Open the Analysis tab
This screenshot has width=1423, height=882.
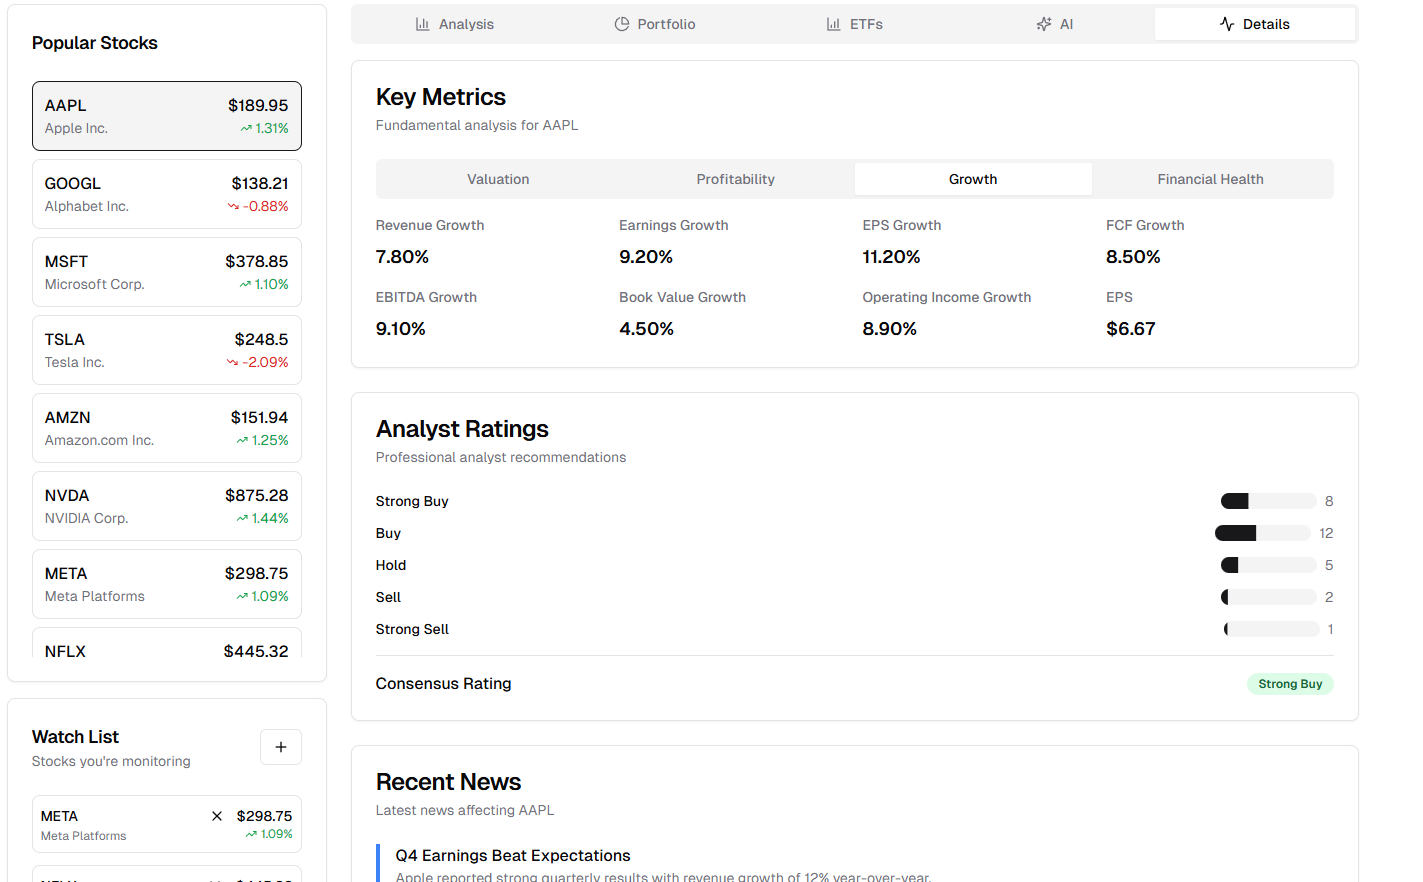click(454, 24)
